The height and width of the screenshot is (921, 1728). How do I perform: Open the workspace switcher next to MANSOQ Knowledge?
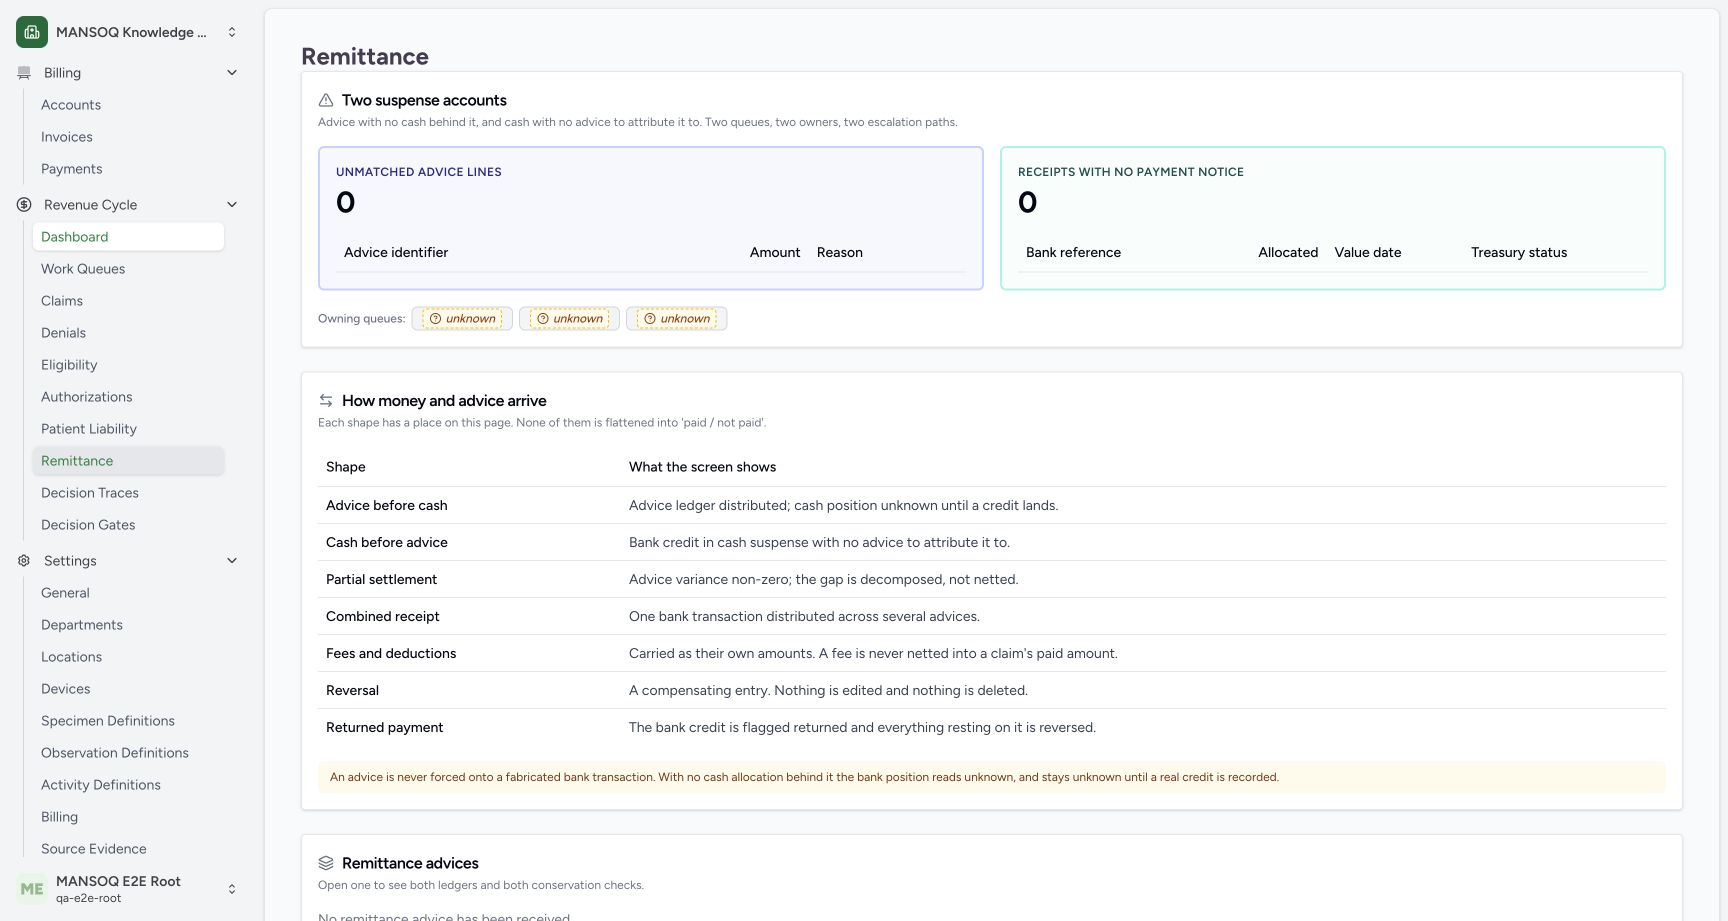pyautogui.click(x=232, y=32)
